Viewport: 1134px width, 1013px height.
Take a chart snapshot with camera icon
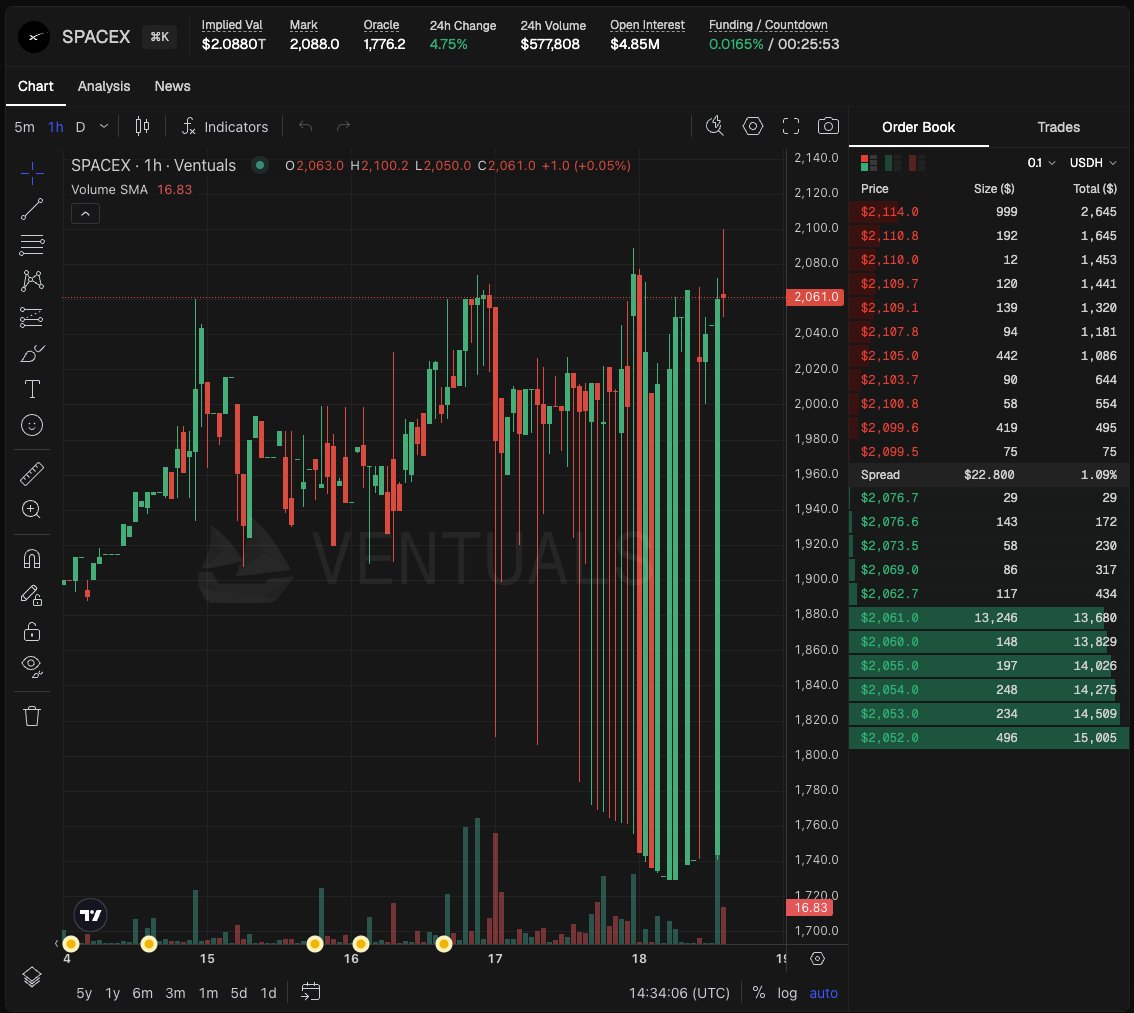coord(828,127)
